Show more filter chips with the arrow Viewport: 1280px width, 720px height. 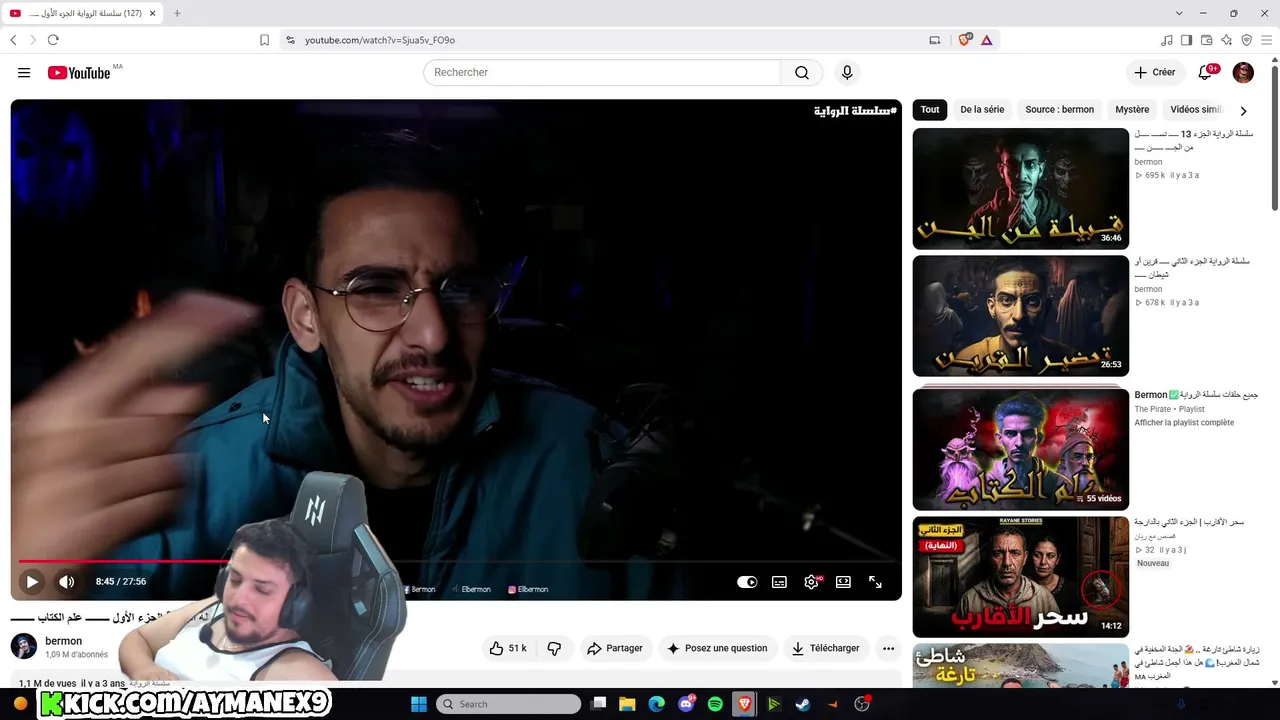point(1243,110)
